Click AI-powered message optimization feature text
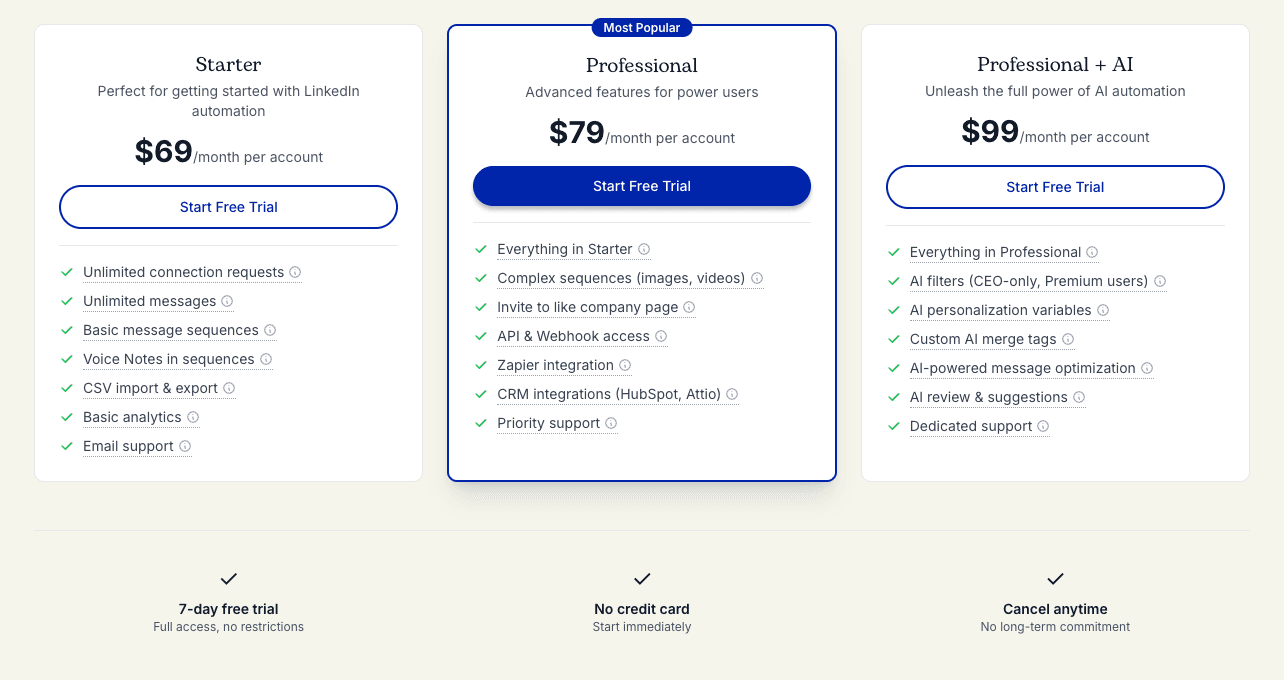 point(1022,368)
